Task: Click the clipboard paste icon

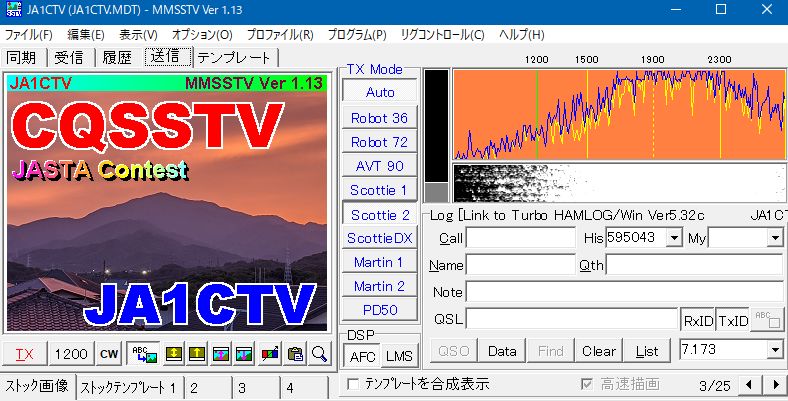Action: tap(295, 354)
